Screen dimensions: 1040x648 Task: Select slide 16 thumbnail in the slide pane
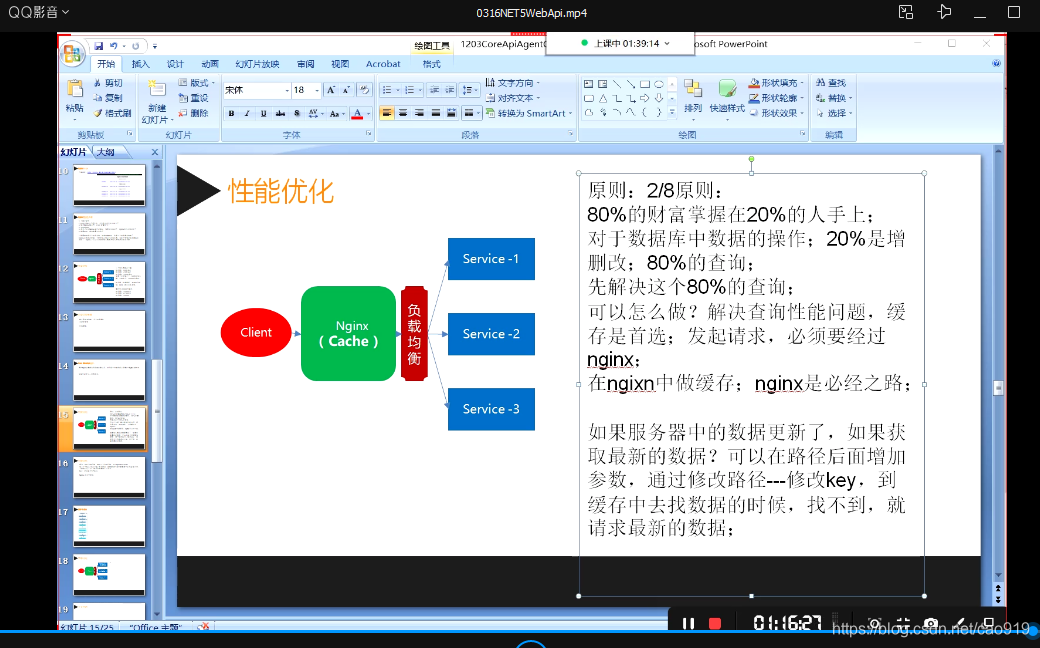pyautogui.click(x=109, y=477)
